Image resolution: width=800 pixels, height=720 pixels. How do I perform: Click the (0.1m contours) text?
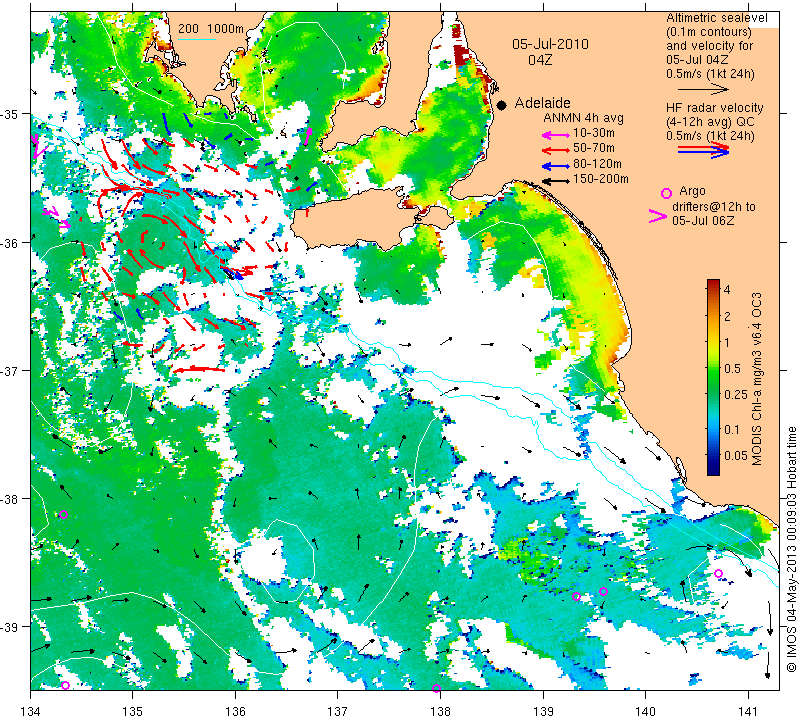pos(709,32)
